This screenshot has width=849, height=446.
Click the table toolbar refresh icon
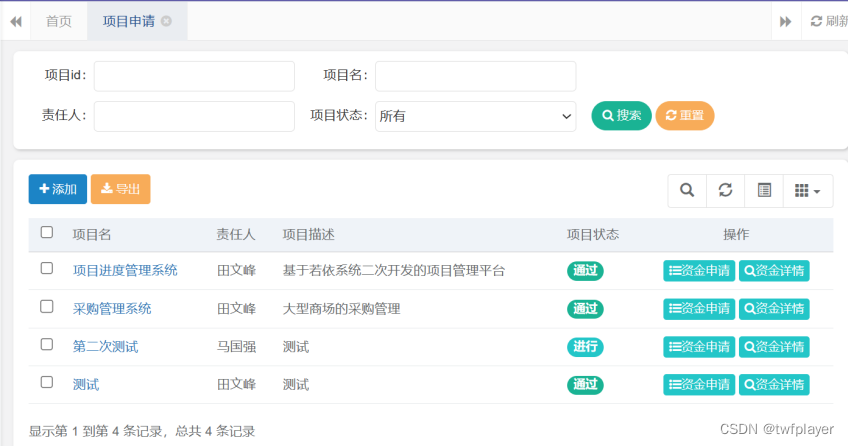click(x=726, y=191)
